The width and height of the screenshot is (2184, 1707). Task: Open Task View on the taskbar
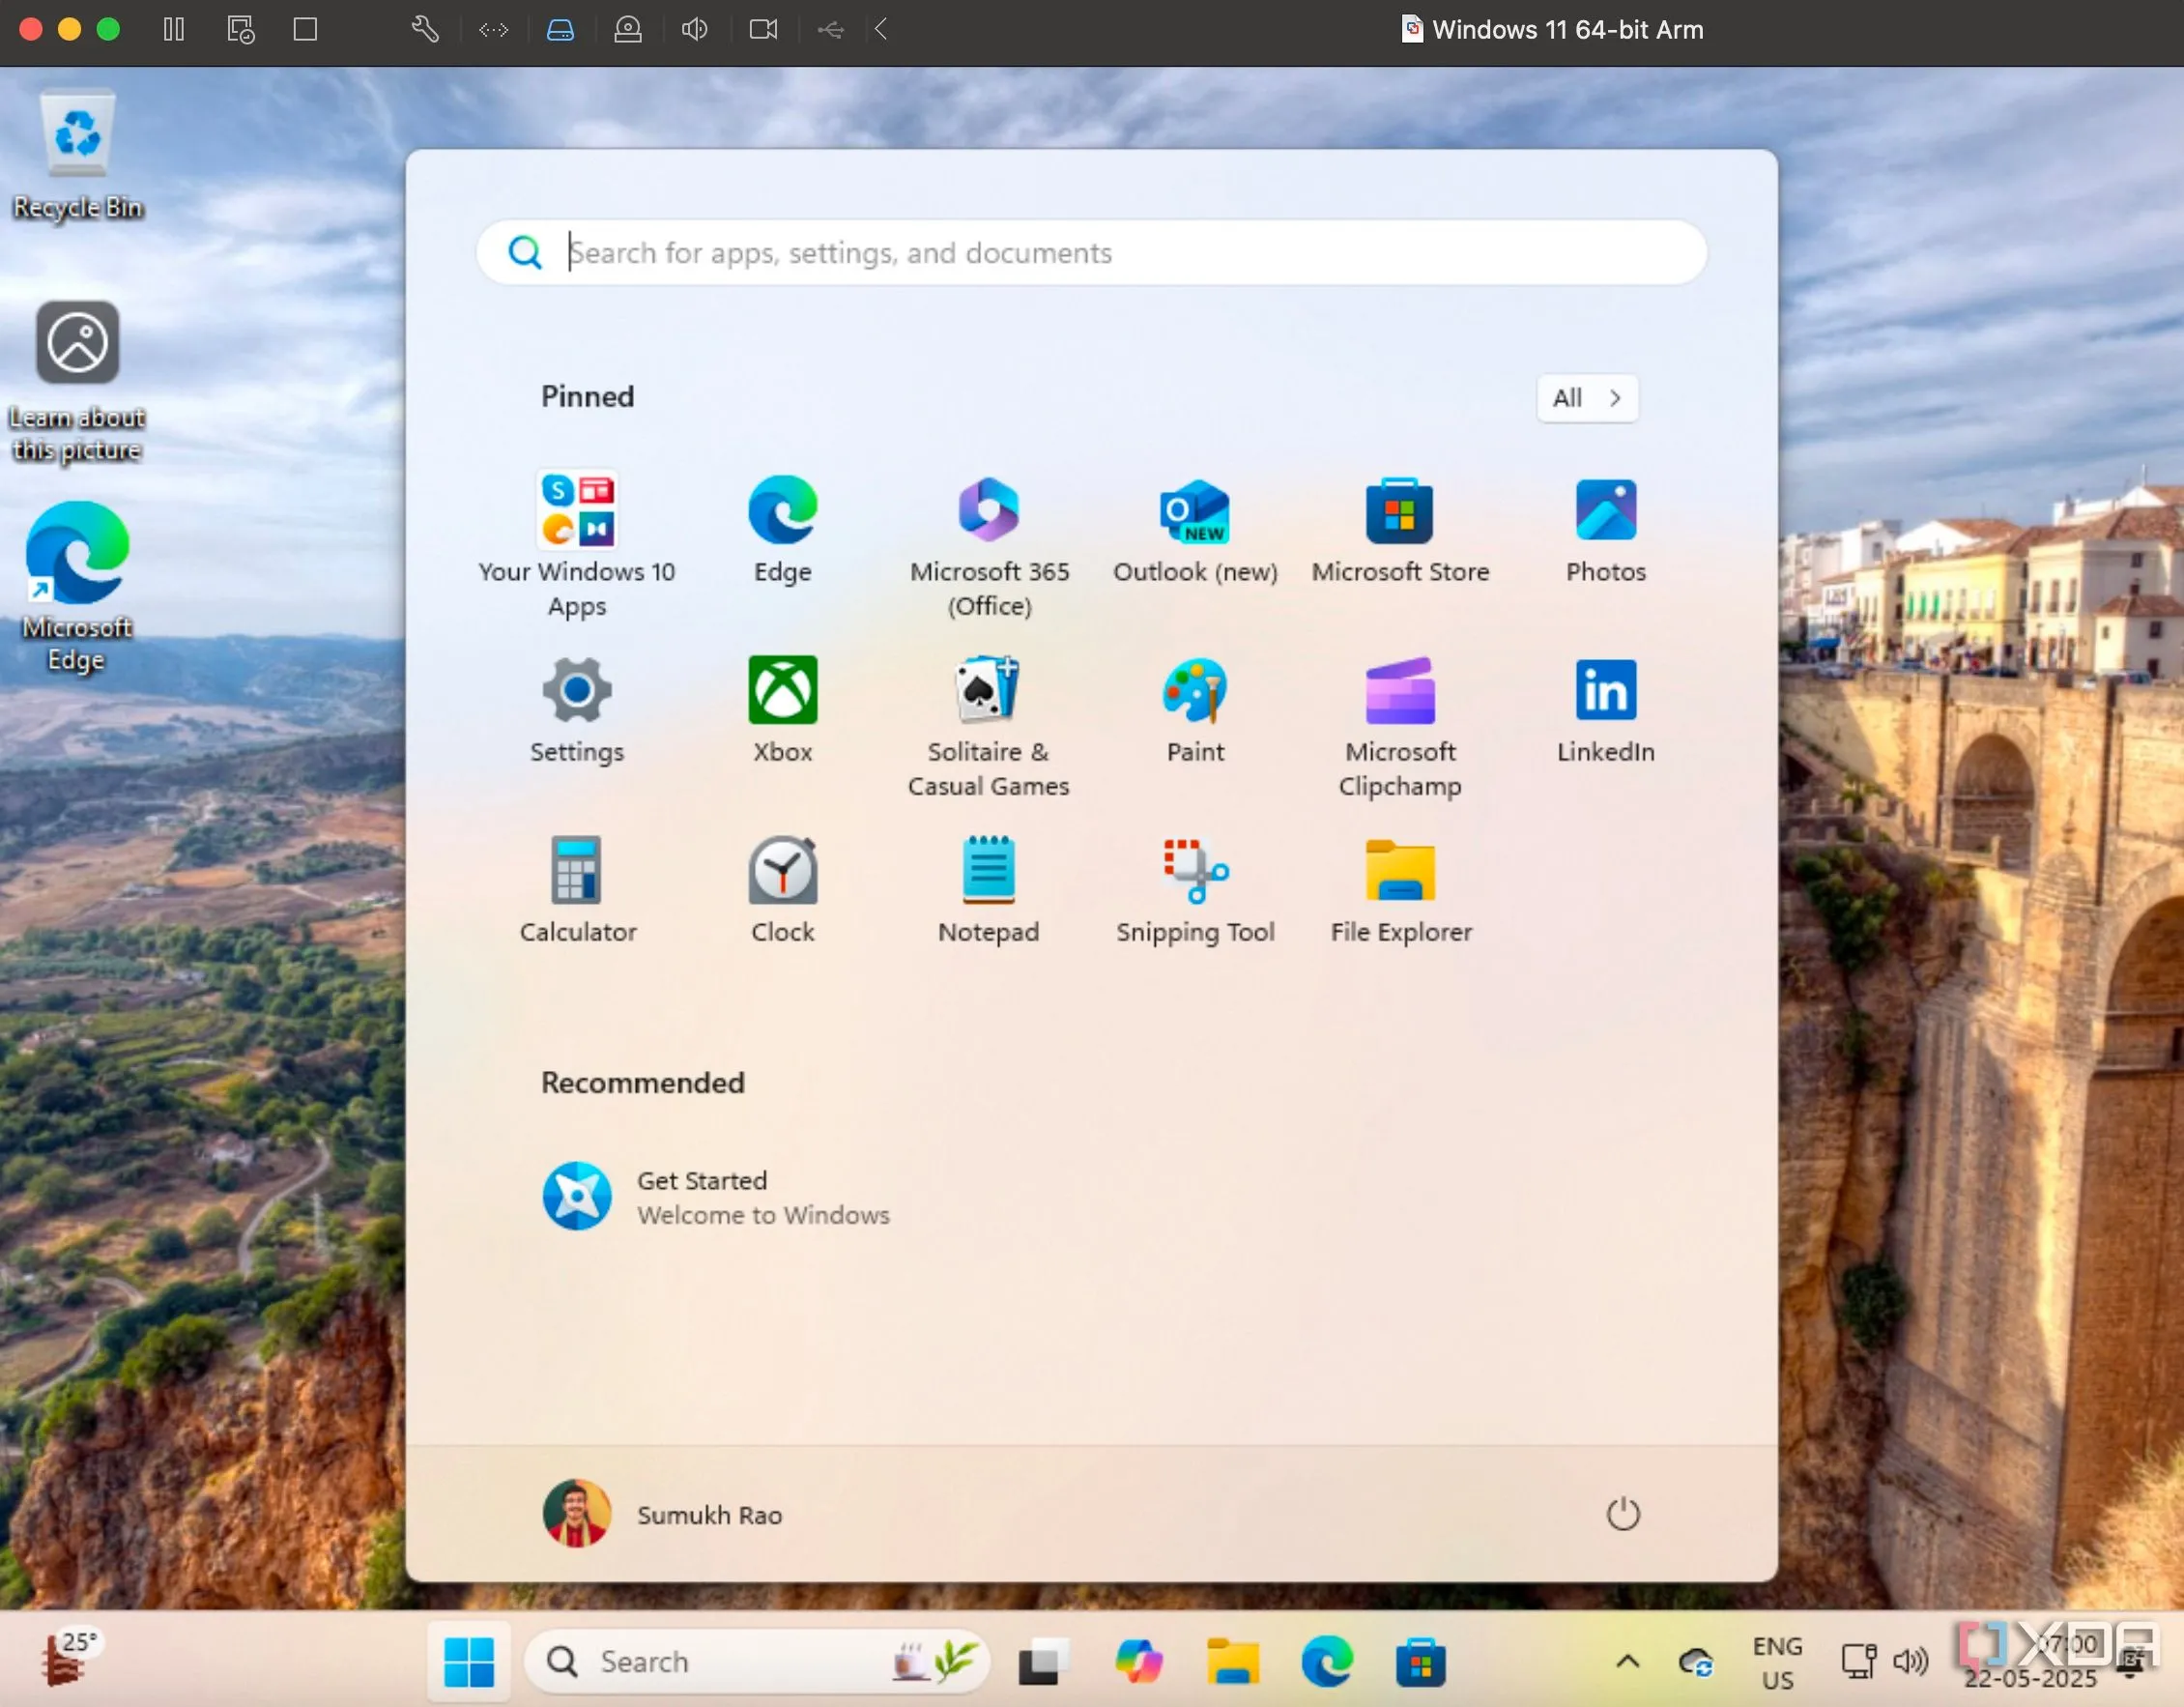click(1042, 1661)
